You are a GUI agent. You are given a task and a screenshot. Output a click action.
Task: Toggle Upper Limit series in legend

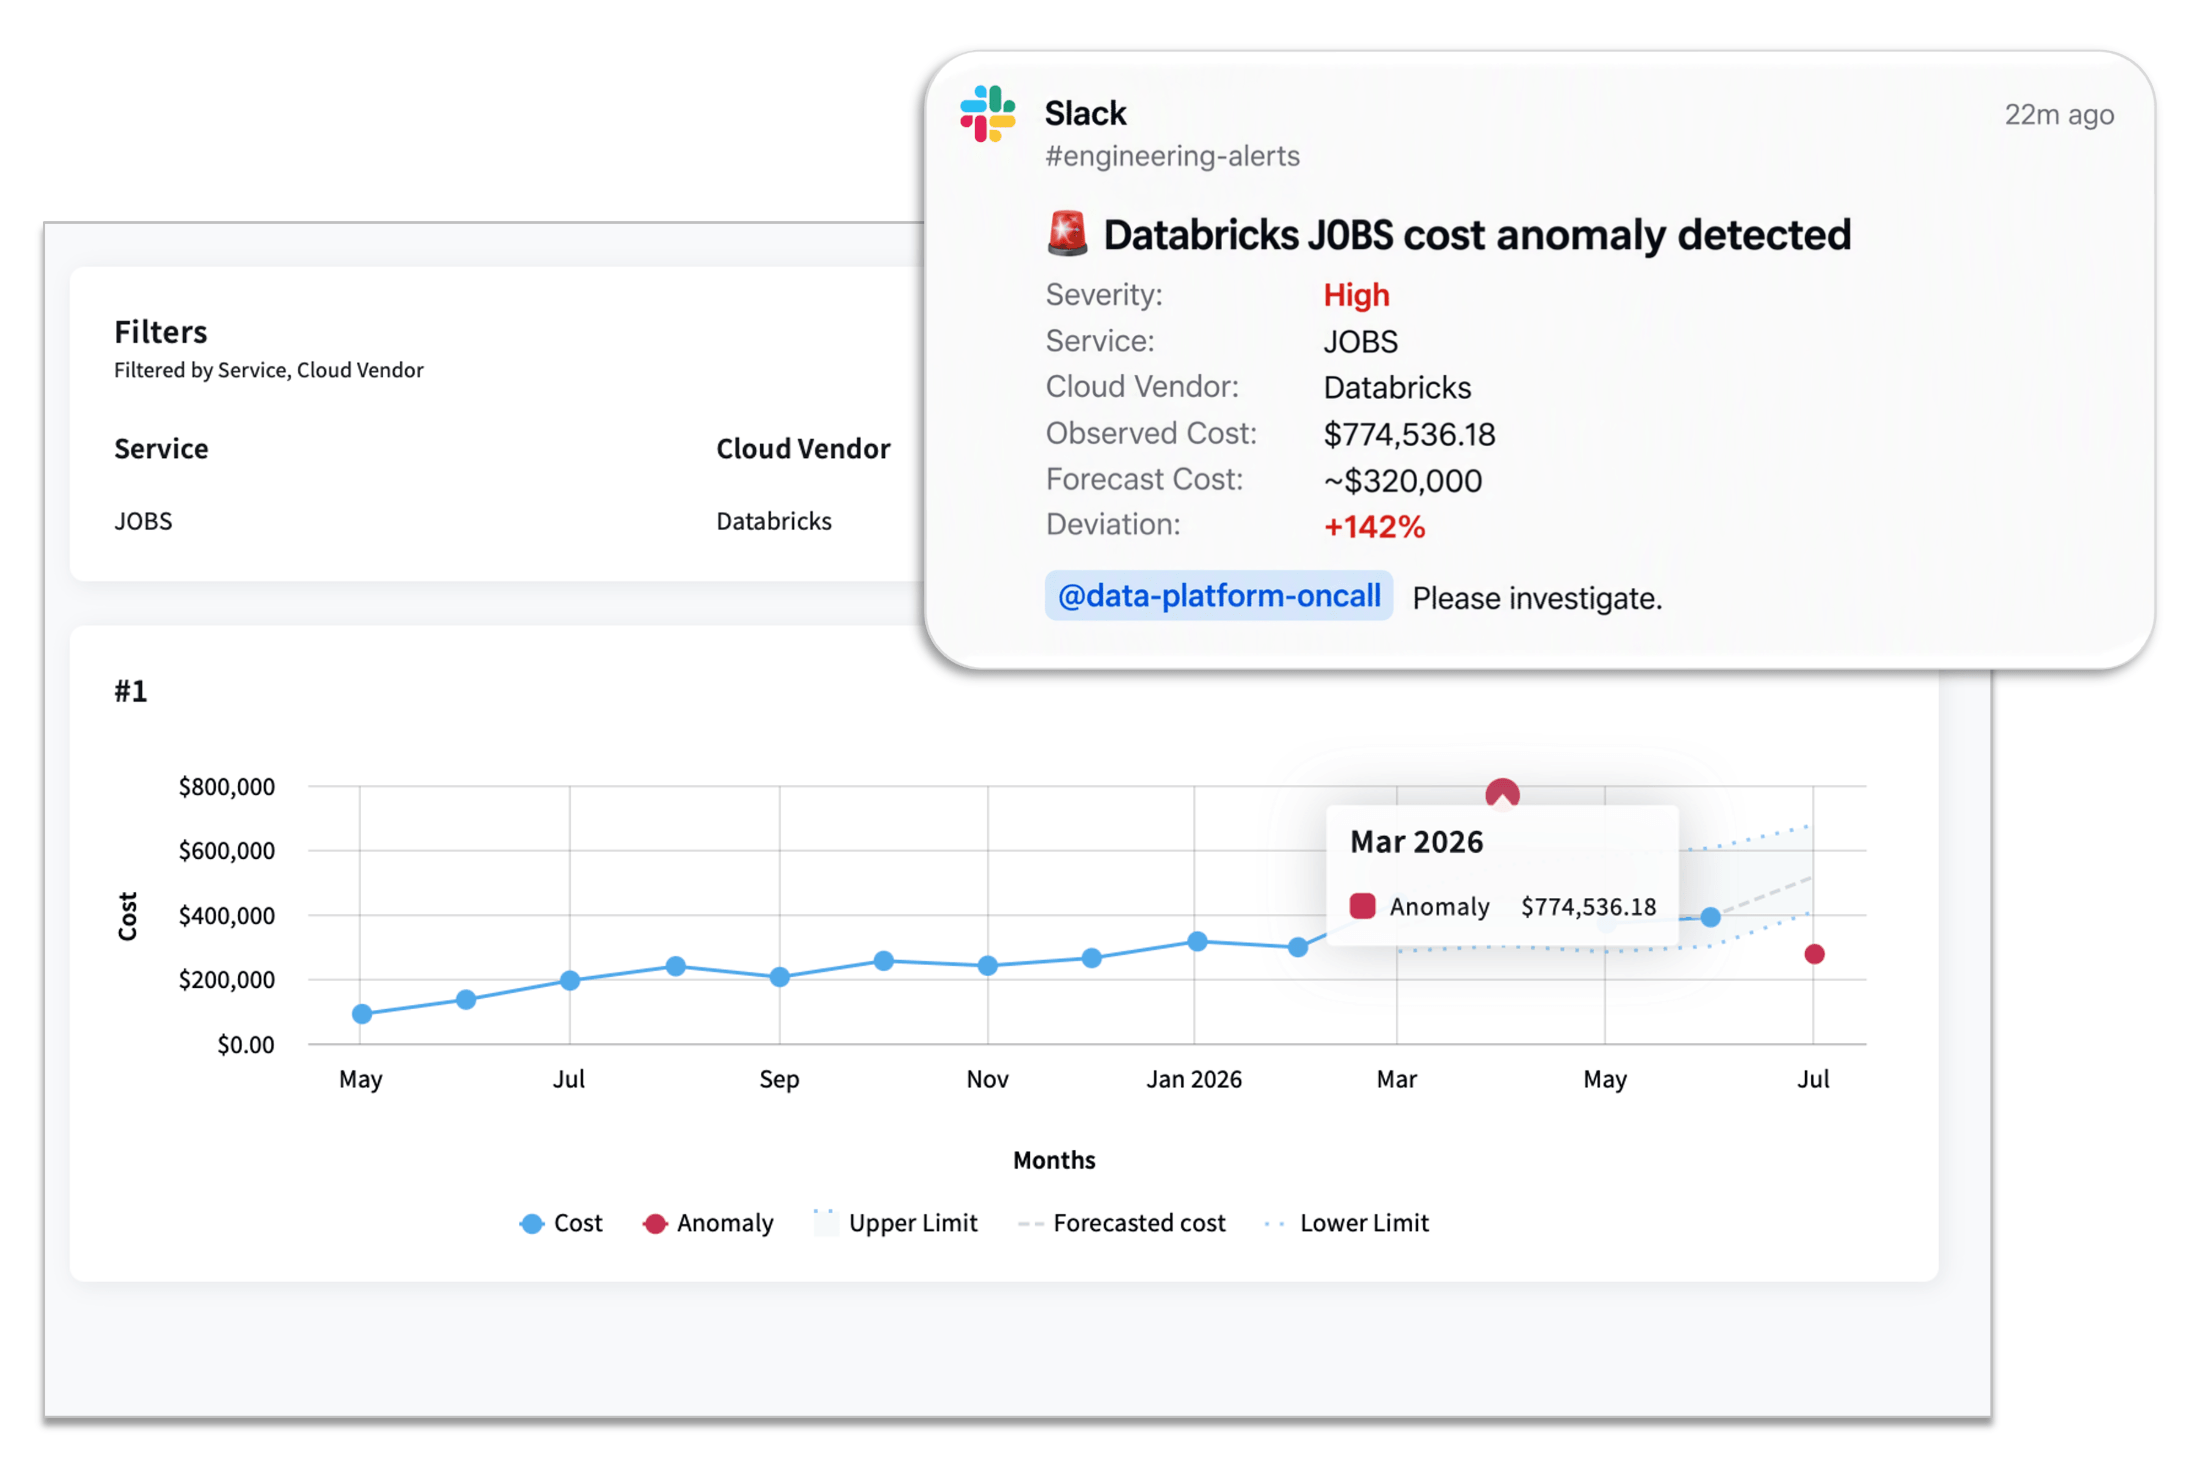pos(896,1223)
